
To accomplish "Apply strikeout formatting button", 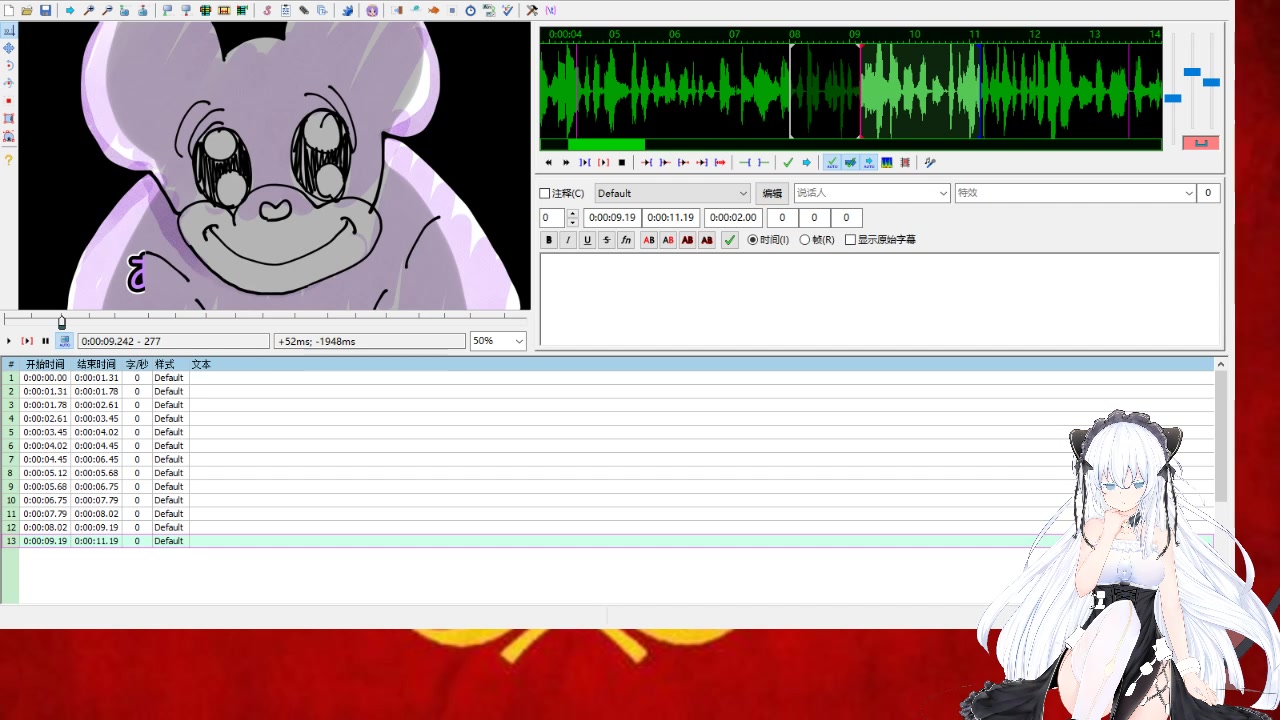I will click(x=606, y=240).
